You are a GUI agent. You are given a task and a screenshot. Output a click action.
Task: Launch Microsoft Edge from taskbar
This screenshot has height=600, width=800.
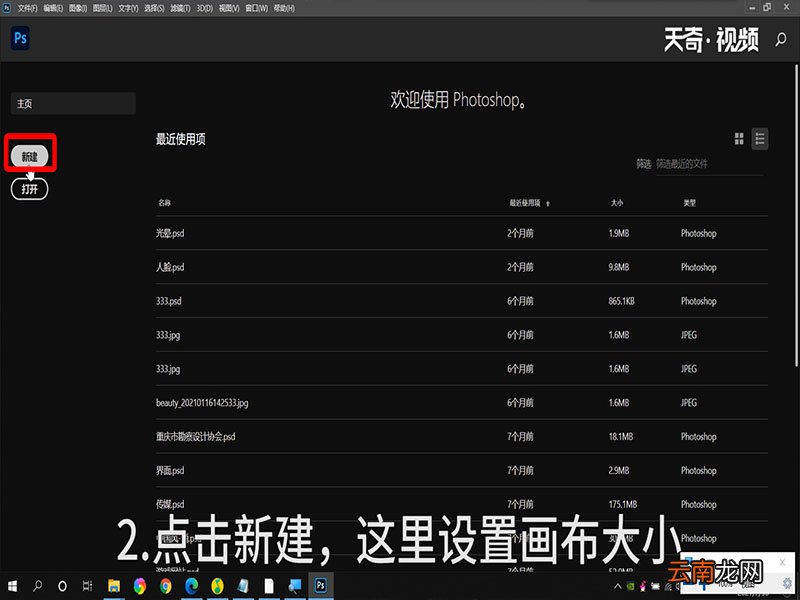tap(191, 586)
